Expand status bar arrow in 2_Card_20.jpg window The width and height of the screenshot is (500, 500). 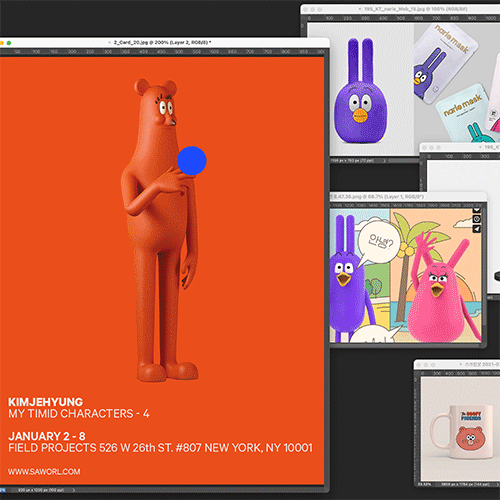(x=73, y=490)
